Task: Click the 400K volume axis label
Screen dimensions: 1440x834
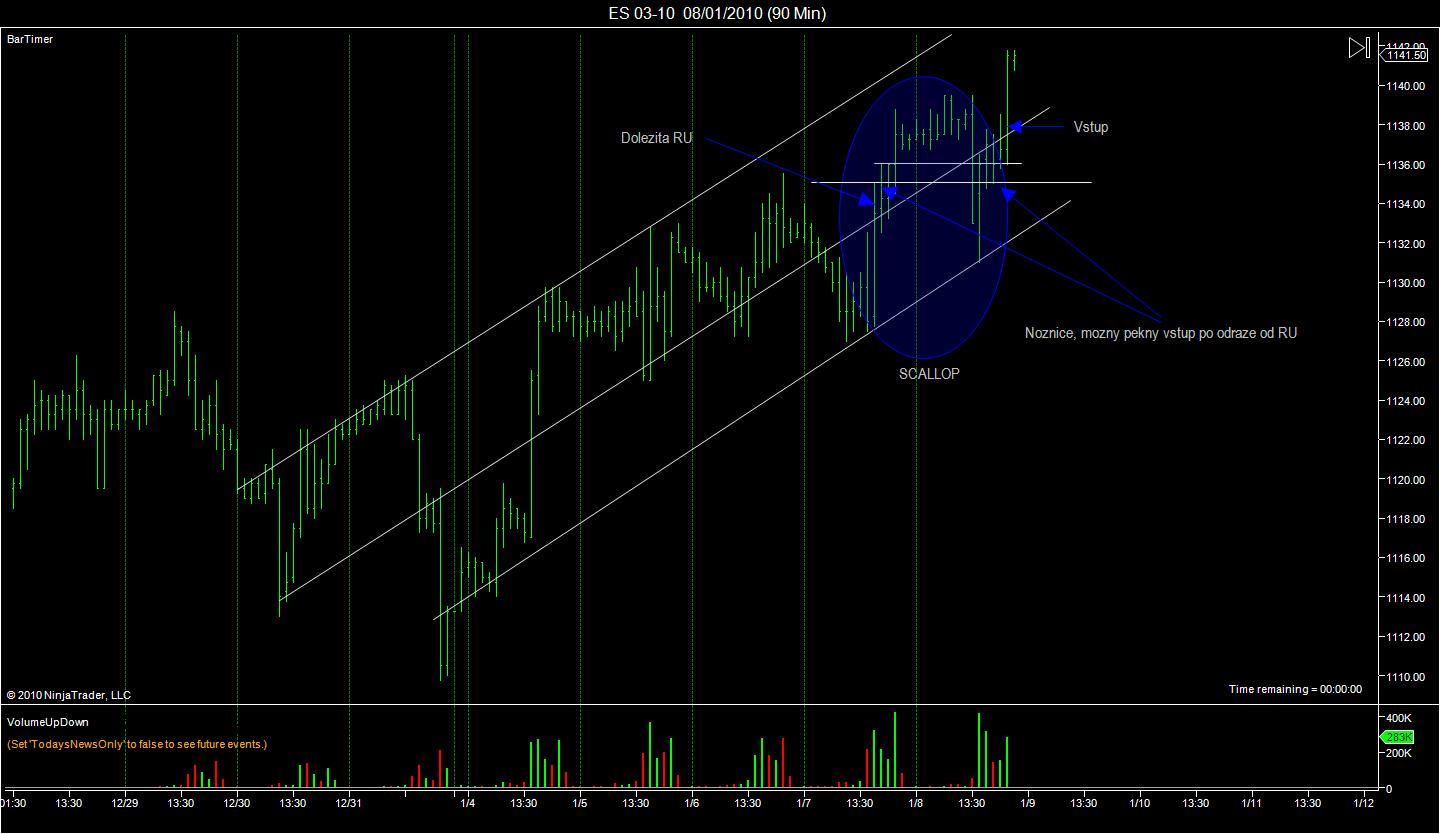Action: (x=1398, y=718)
